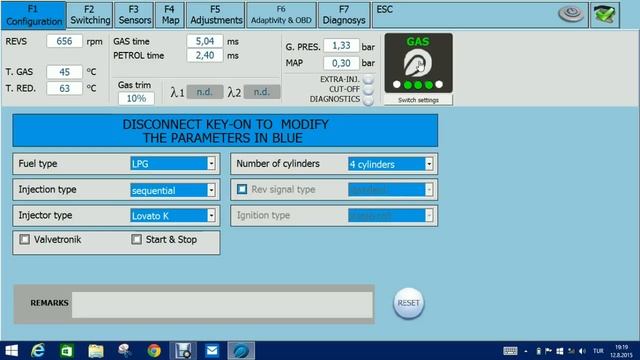Click the network signal tray icon

tap(571, 351)
